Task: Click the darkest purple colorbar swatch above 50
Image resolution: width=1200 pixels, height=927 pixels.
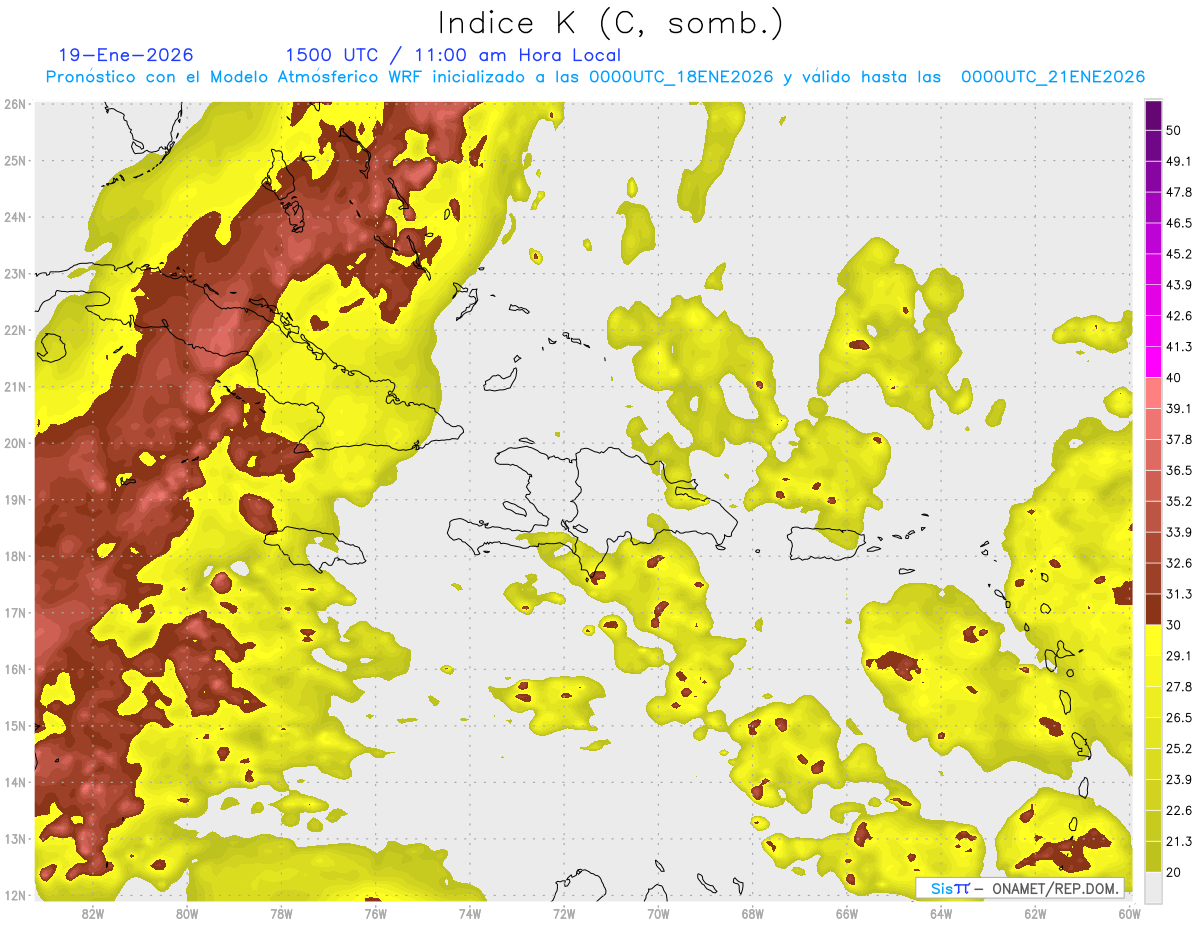Action: [1153, 115]
